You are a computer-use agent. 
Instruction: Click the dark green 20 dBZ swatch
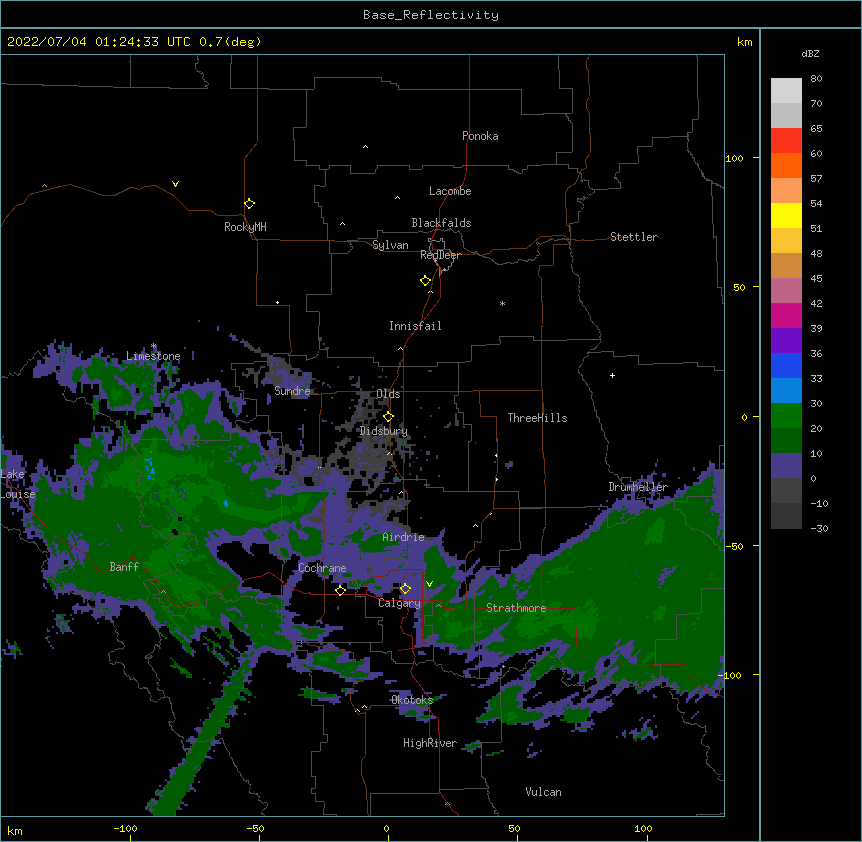pos(786,440)
